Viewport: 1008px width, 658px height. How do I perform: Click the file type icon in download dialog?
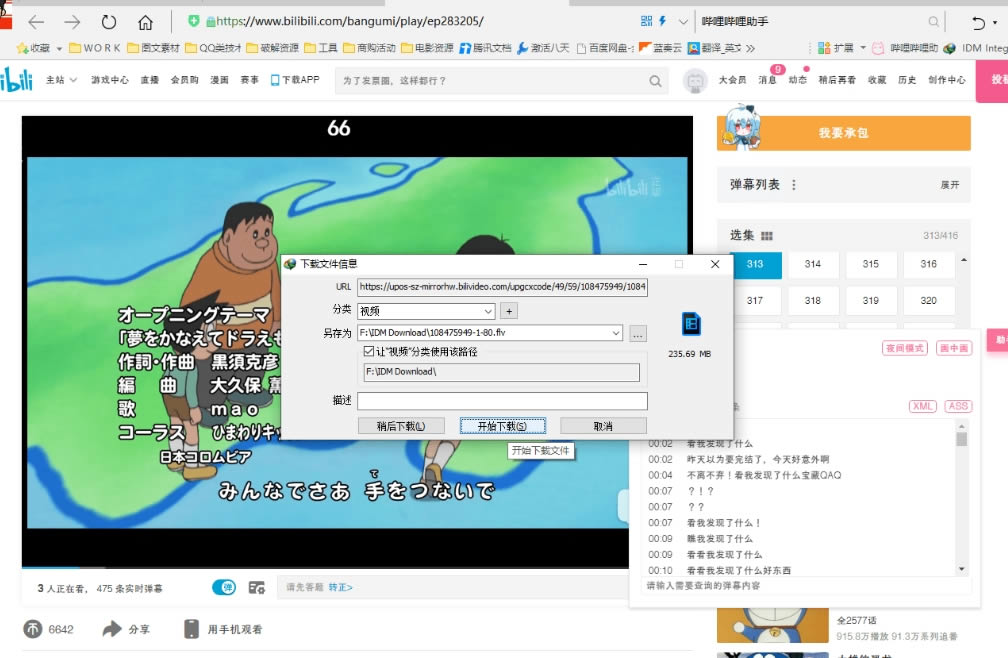point(691,324)
